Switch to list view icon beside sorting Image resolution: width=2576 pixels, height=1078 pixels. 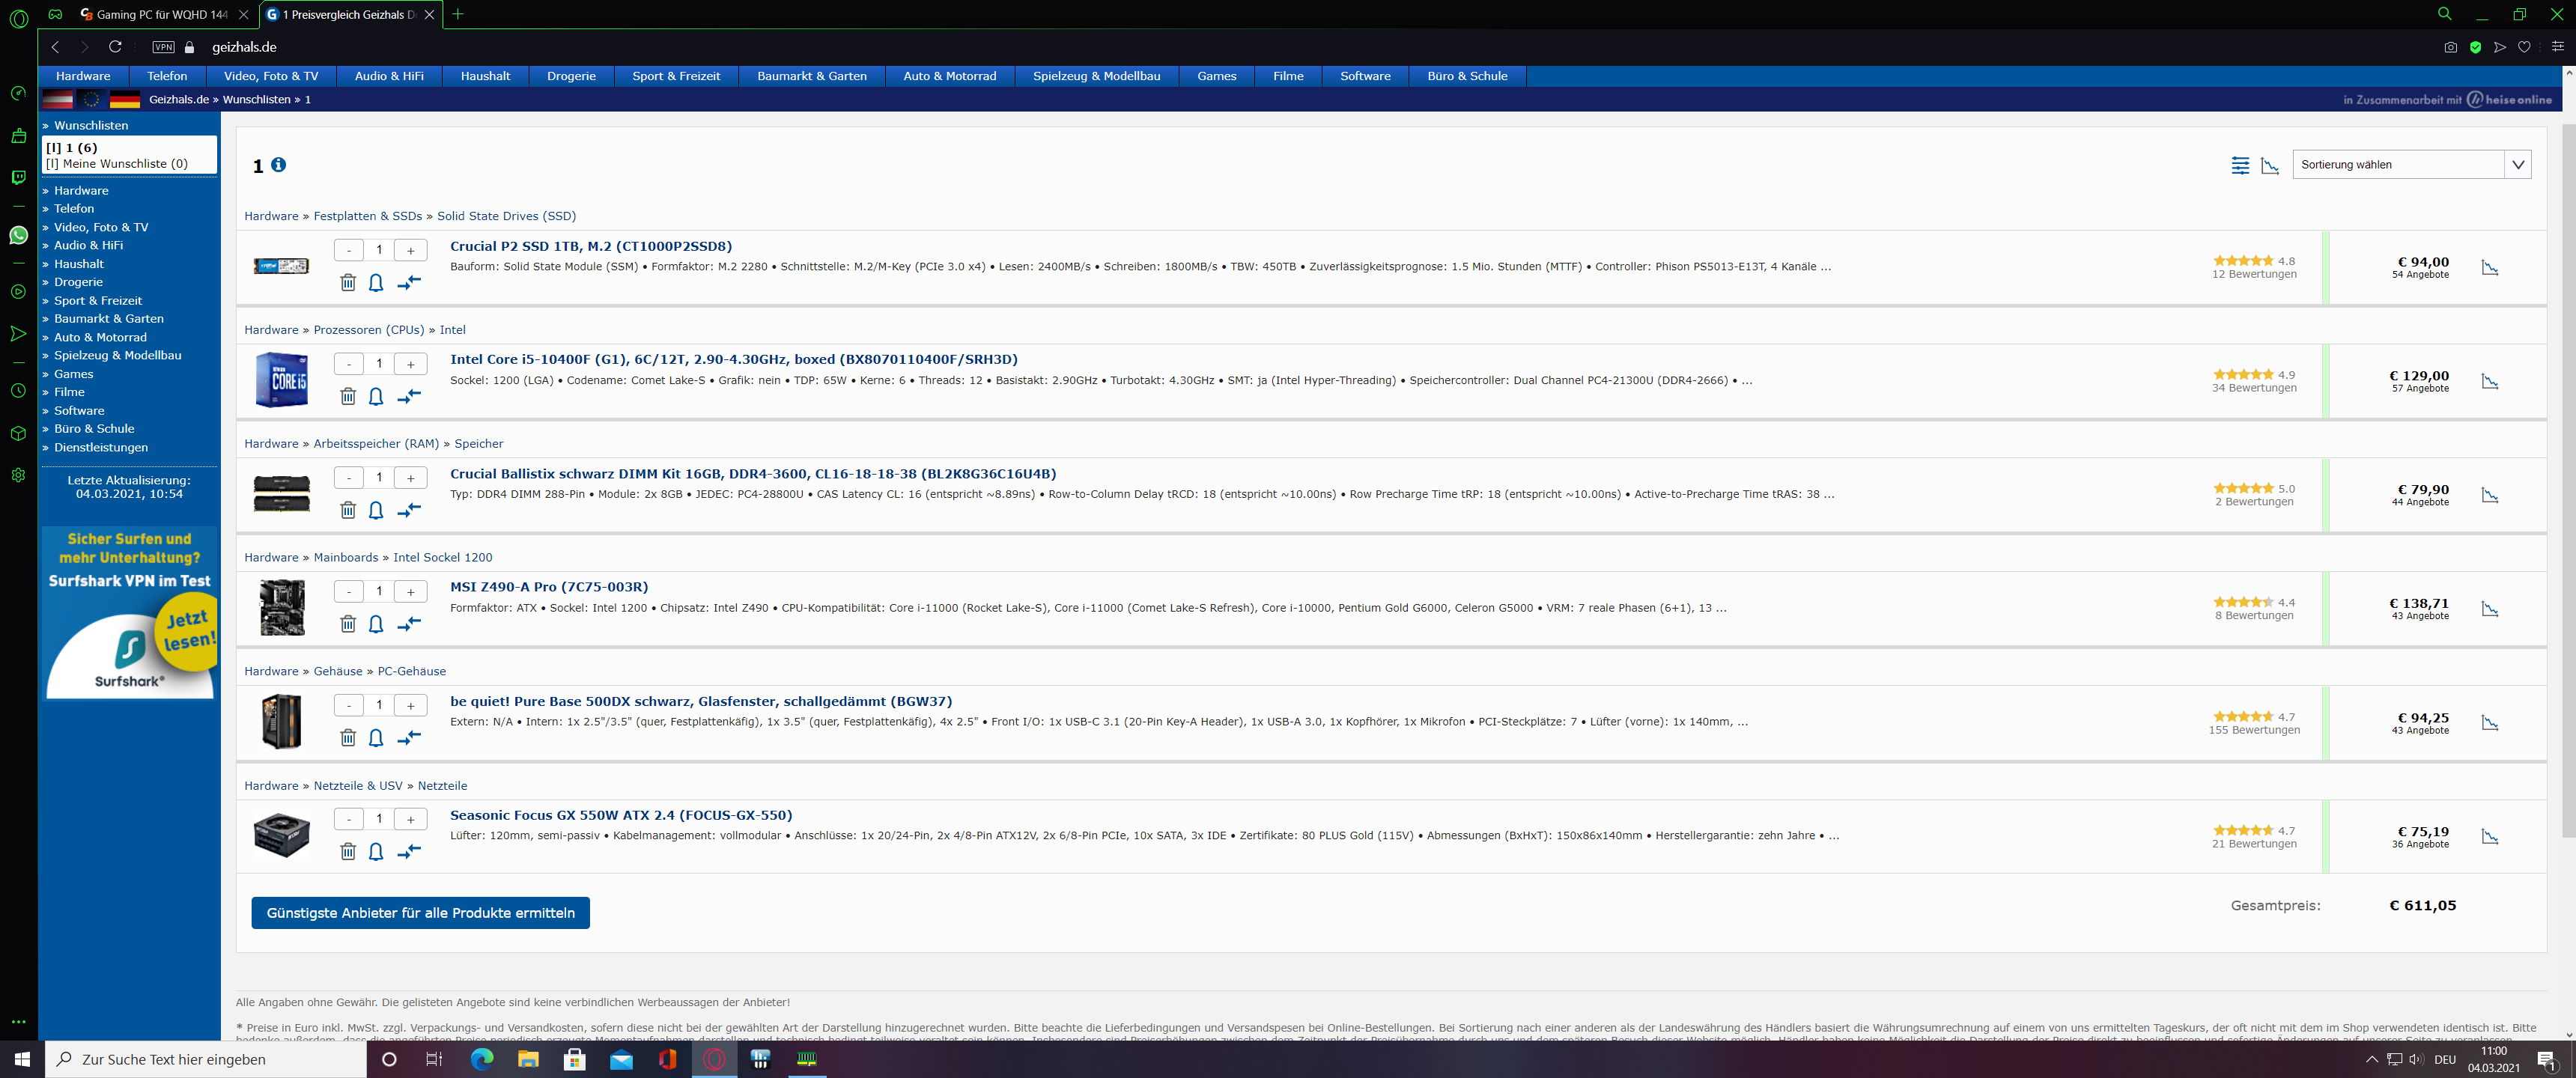[2240, 165]
